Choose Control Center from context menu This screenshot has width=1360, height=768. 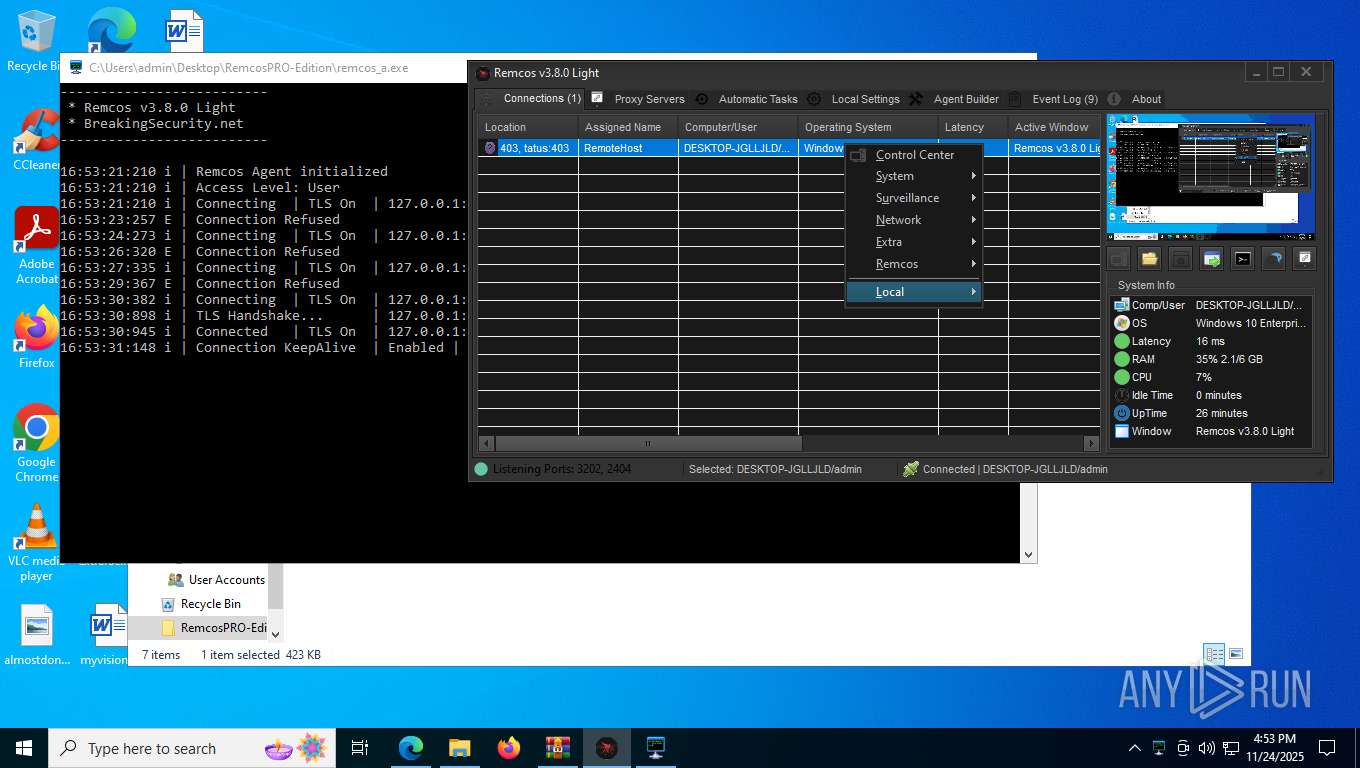pos(914,155)
